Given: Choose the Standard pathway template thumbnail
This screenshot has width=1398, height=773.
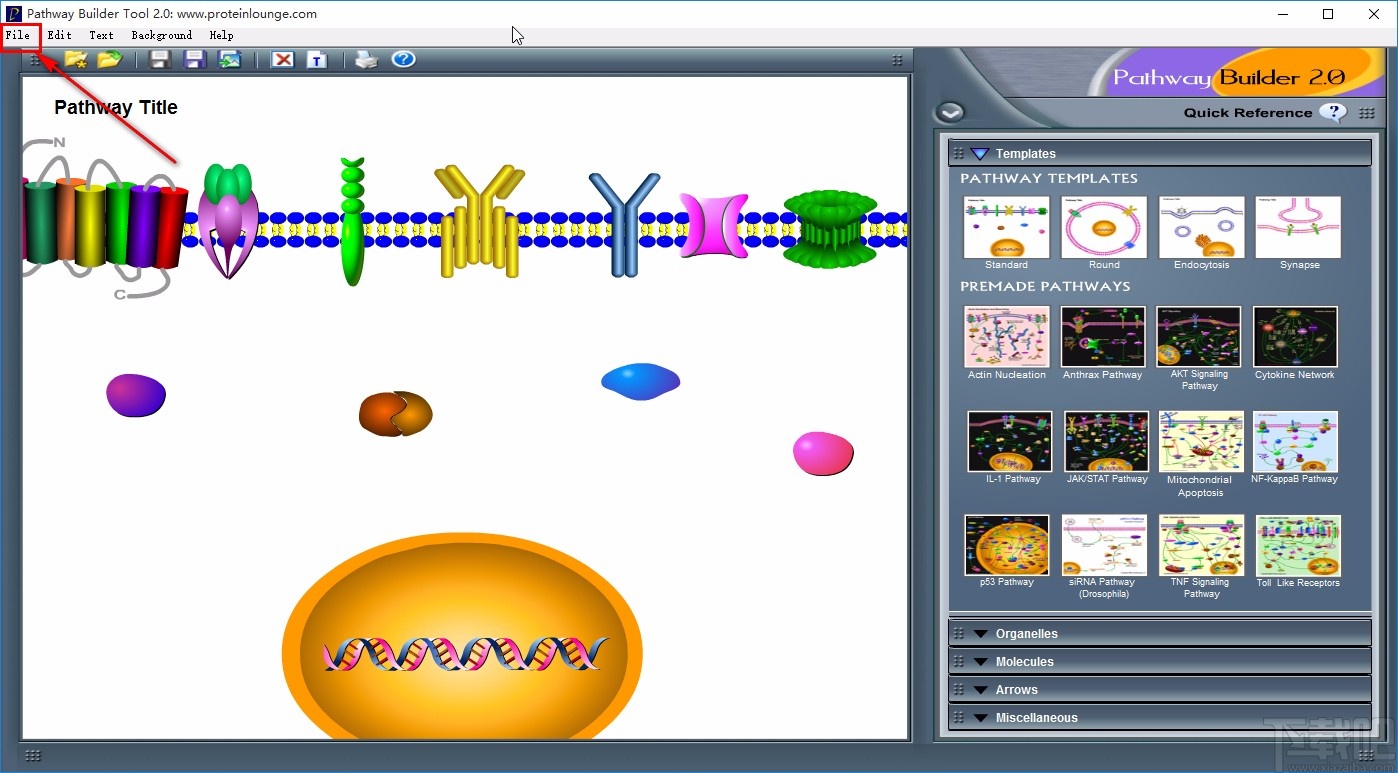Looking at the screenshot, I should click(1006, 227).
